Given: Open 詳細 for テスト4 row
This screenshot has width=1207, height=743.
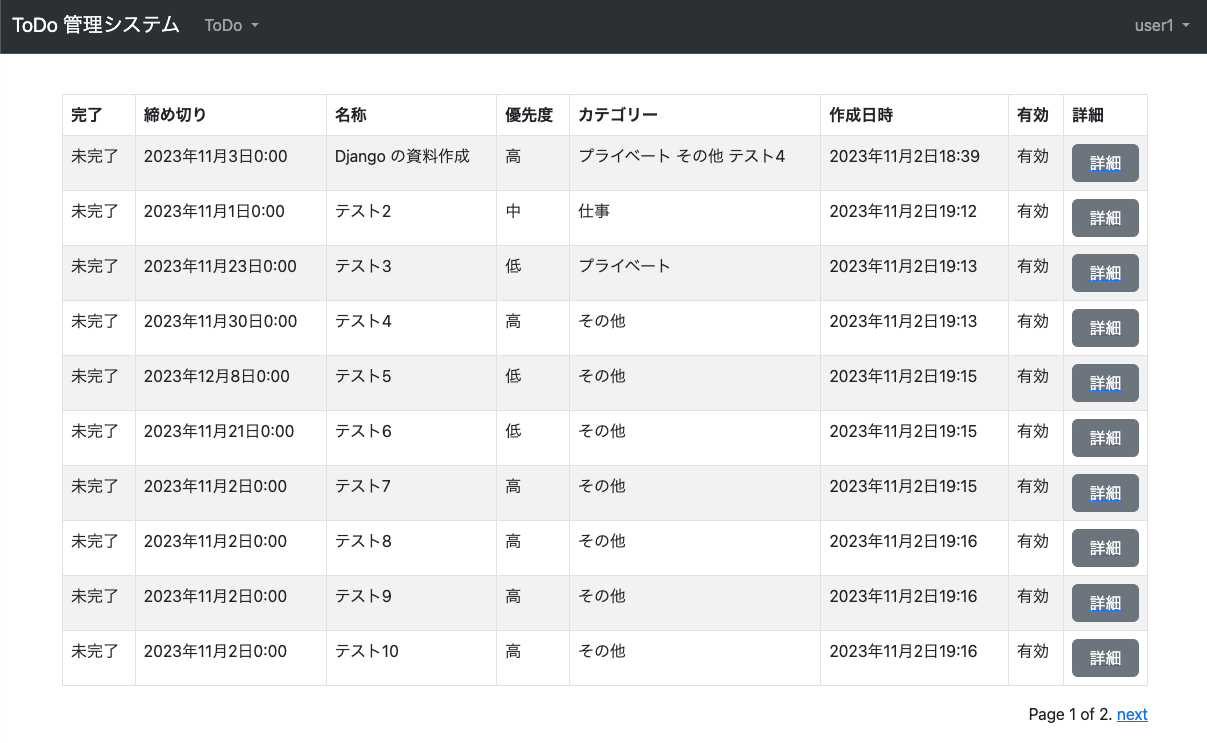Looking at the screenshot, I should tap(1105, 328).
